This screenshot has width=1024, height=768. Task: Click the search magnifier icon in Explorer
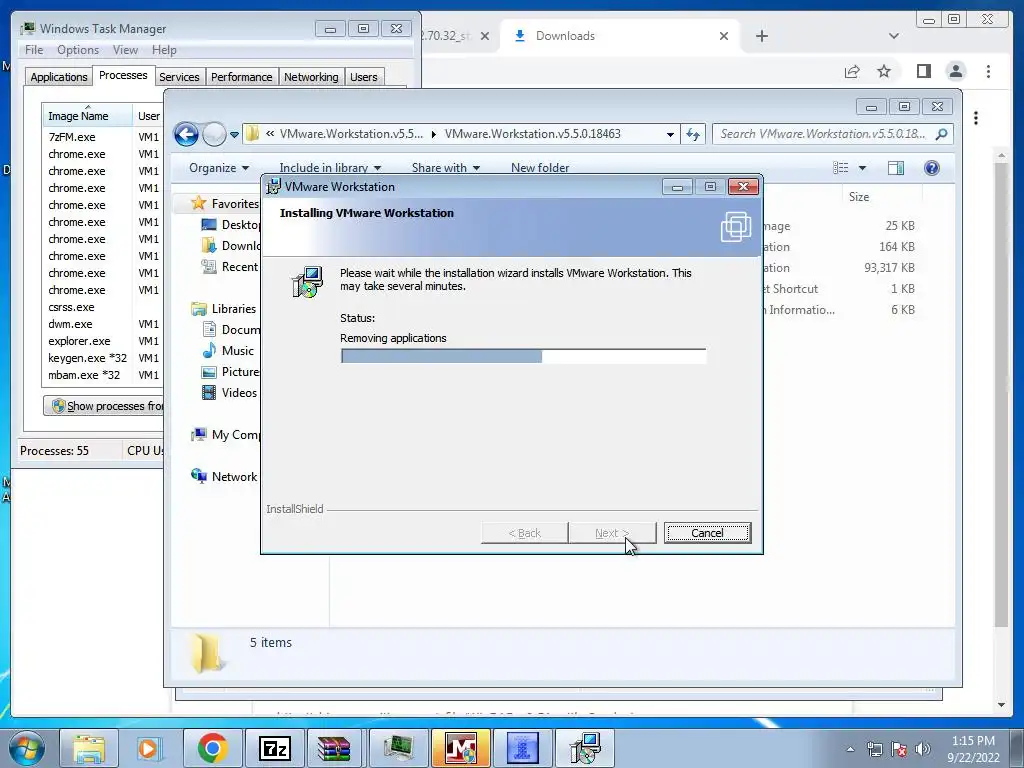[941, 134]
